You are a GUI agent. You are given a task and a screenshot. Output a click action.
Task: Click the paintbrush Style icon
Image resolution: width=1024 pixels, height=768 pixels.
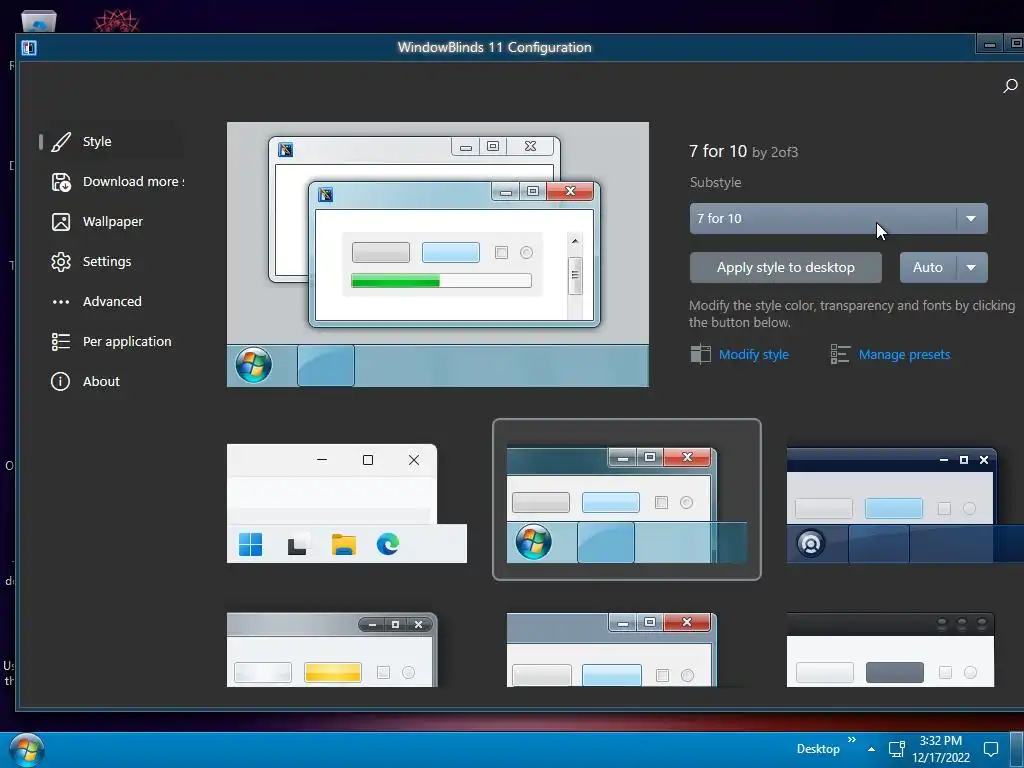tap(61, 142)
